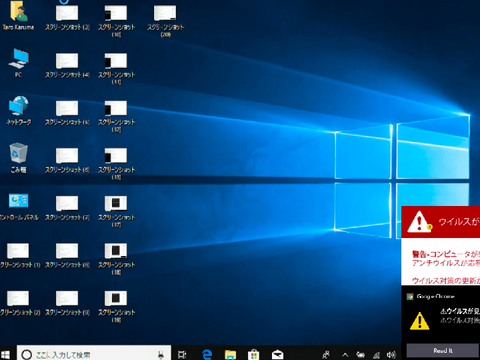Select スクリーンショット (11) file
This screenshot has width=480, height=360.
pyautogui.click(x=116, y=68)
